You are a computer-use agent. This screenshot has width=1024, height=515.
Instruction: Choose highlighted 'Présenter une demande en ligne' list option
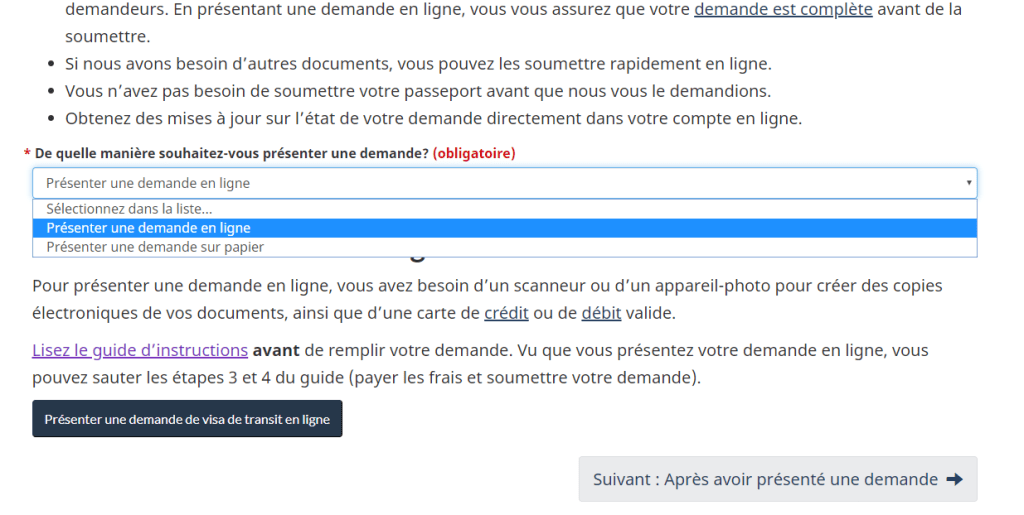(505, 228)
